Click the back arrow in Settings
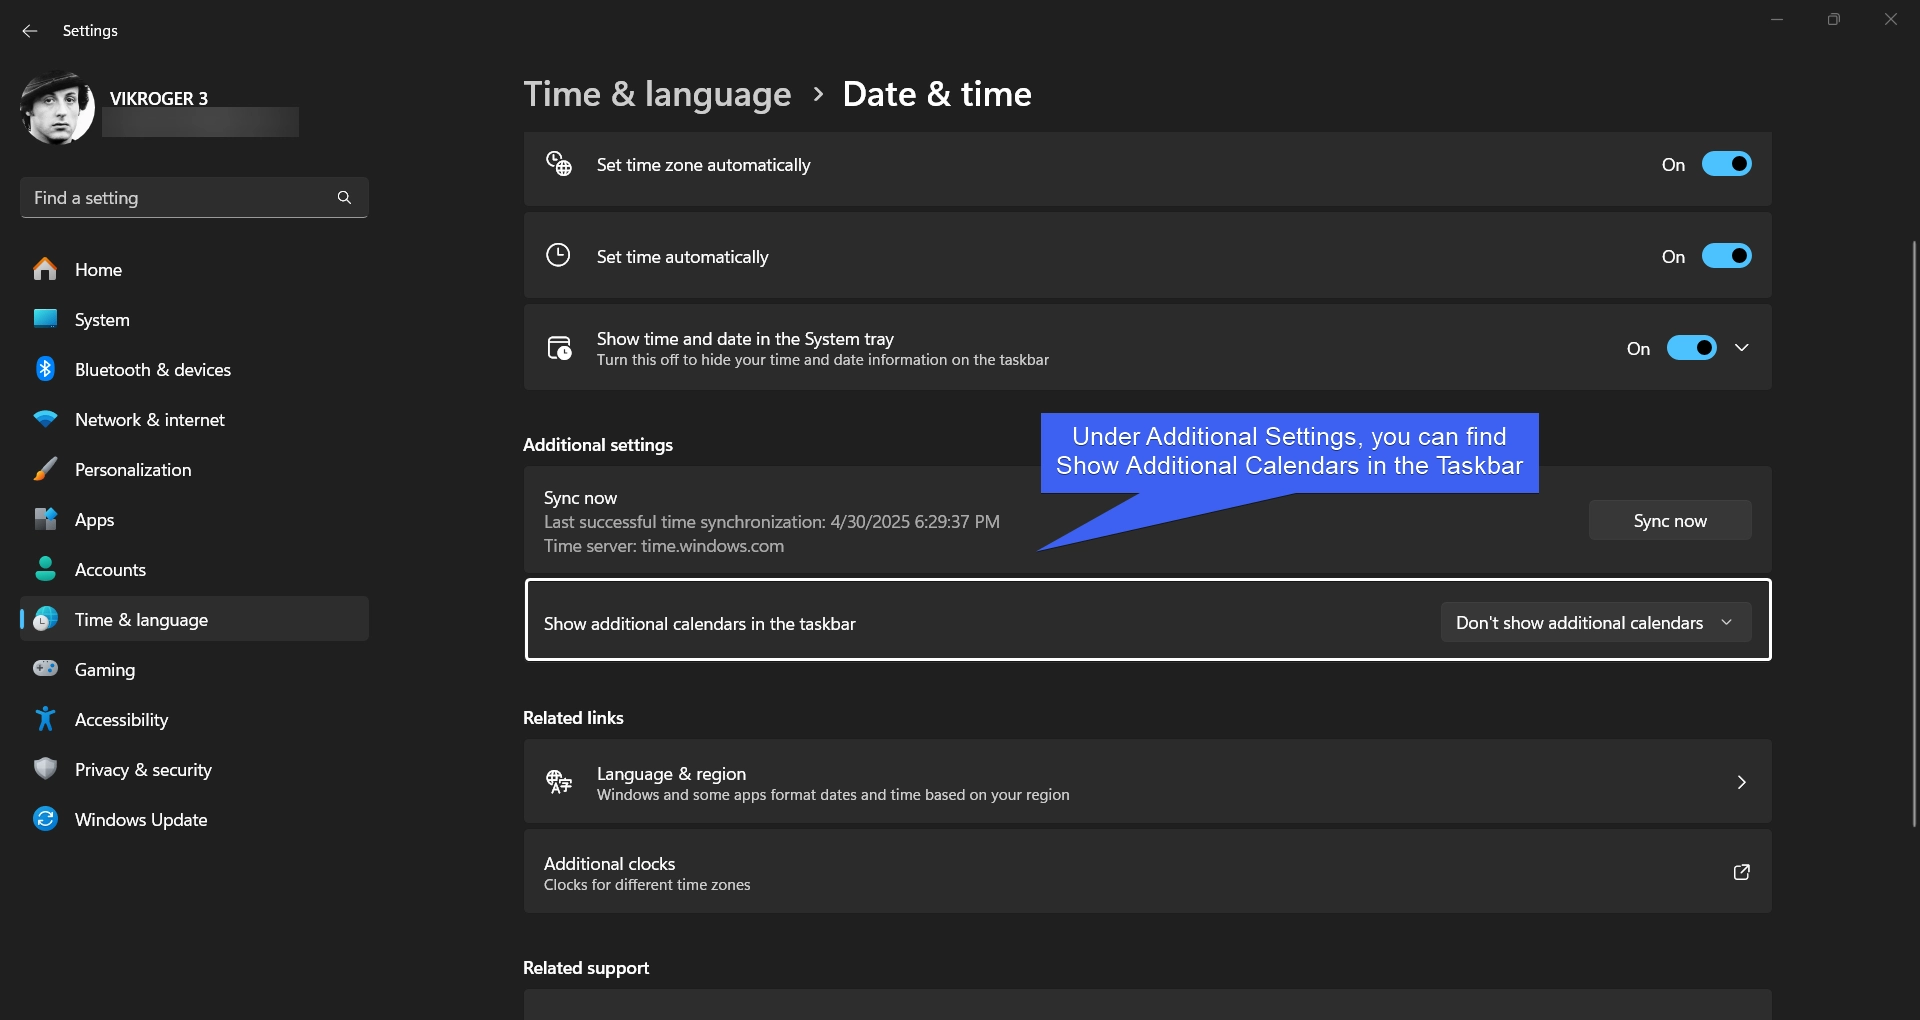Image resolution: width=1920 pixels, height=1020 pixels. click(x=29, y=31)
